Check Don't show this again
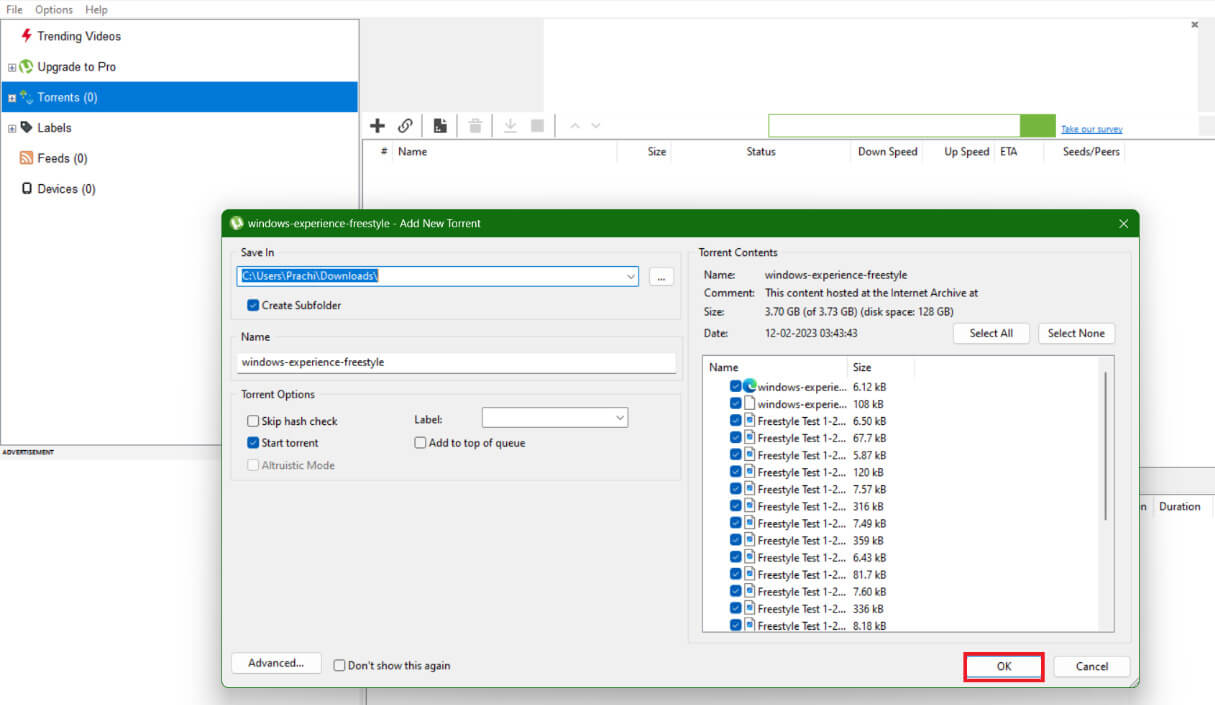Viewport: 1215px width, 705px height. 339,665
